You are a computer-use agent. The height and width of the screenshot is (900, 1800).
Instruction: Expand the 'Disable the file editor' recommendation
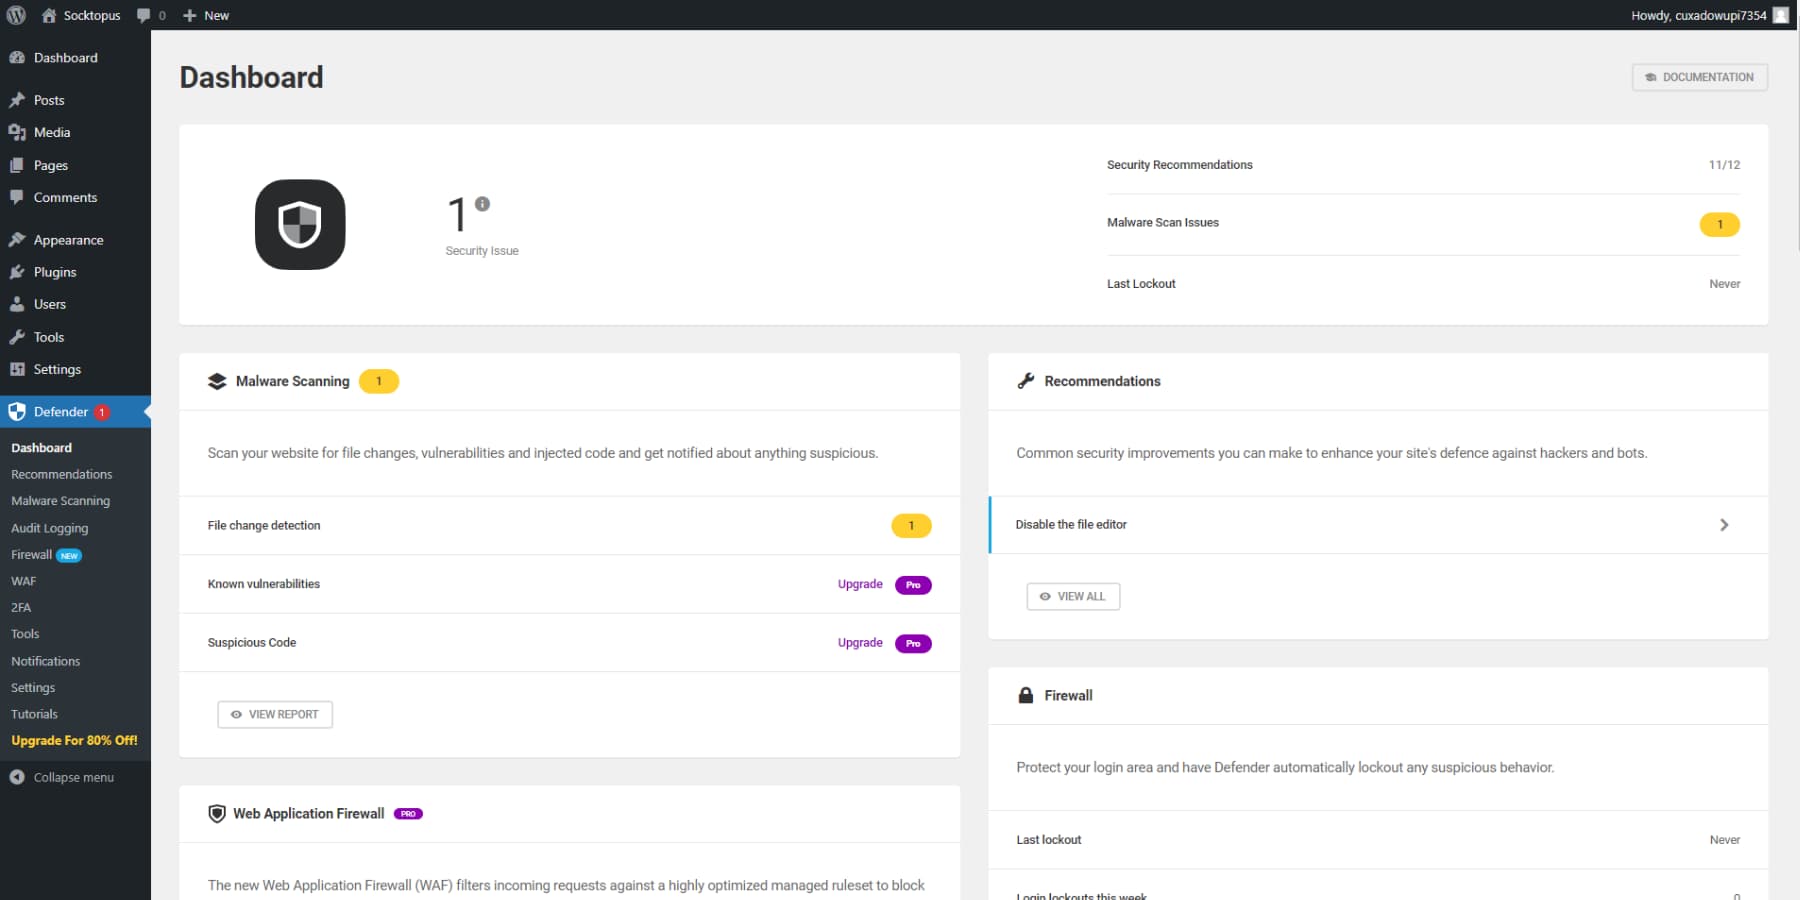tap(1724, 524)
